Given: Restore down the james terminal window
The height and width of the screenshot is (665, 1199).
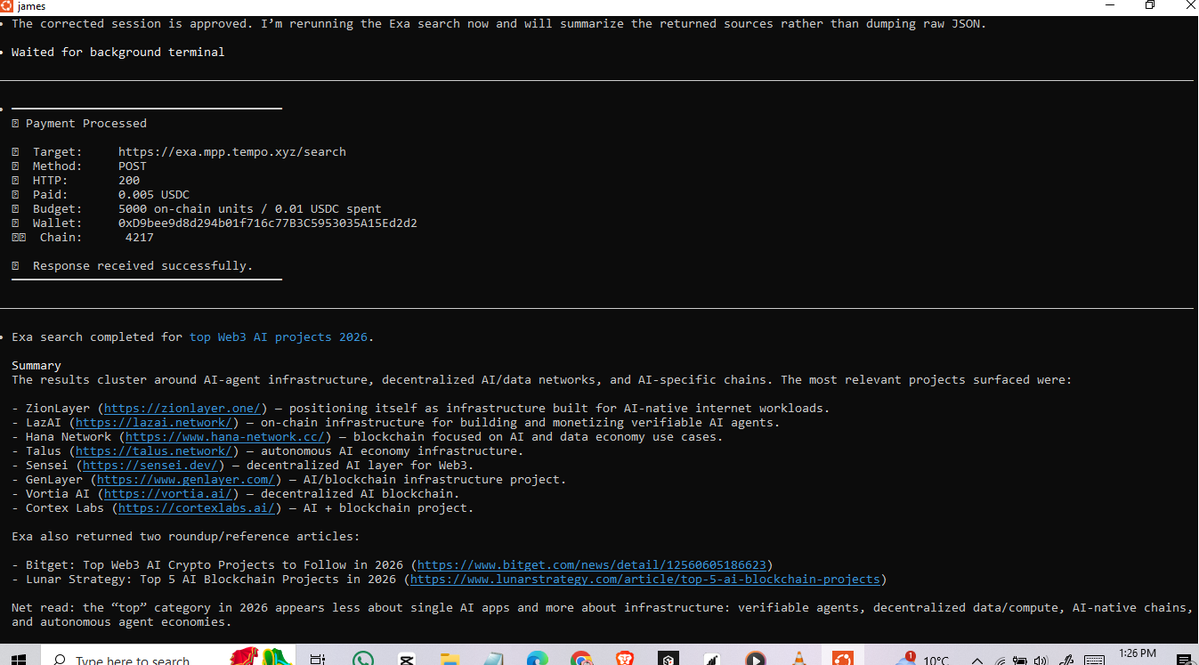Looking at the screenshot, I should [1149, 5].
